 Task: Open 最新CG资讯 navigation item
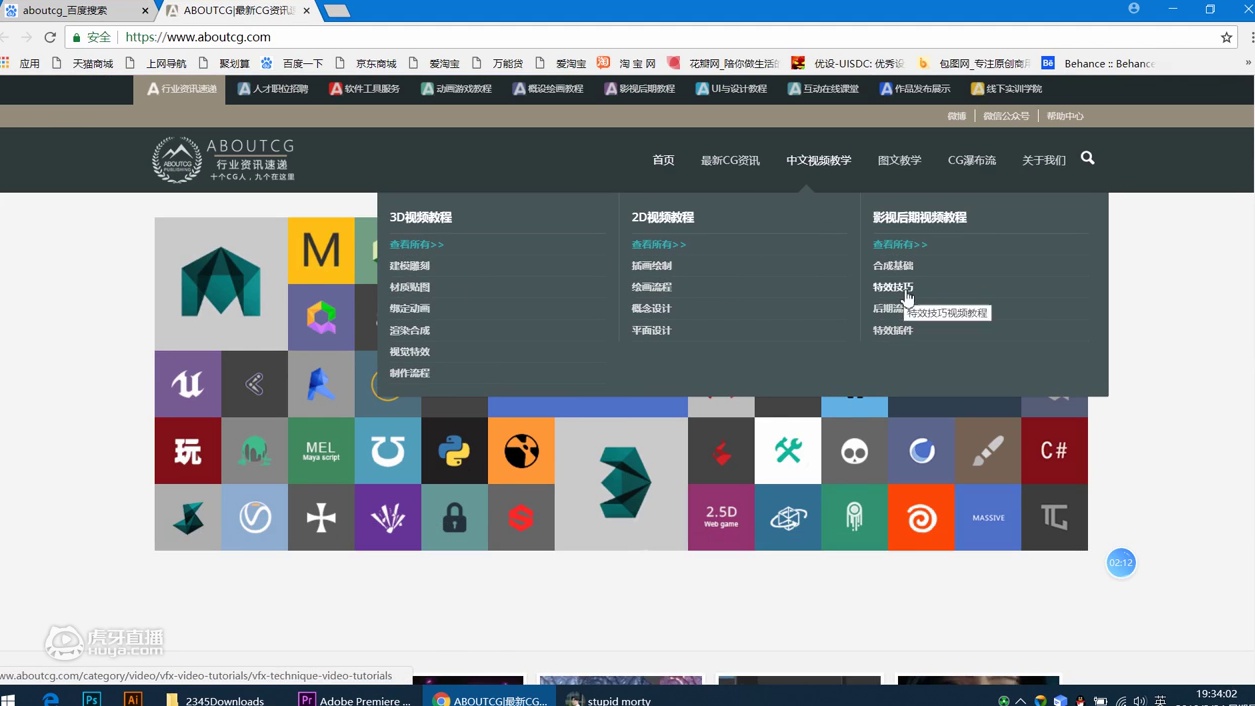click(730, 160)
